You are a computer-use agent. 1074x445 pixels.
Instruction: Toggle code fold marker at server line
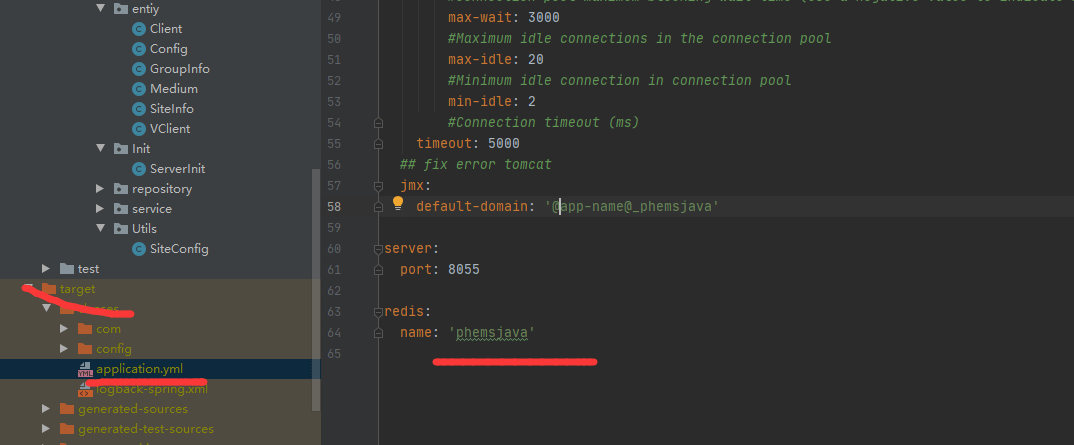coord(378,248)
